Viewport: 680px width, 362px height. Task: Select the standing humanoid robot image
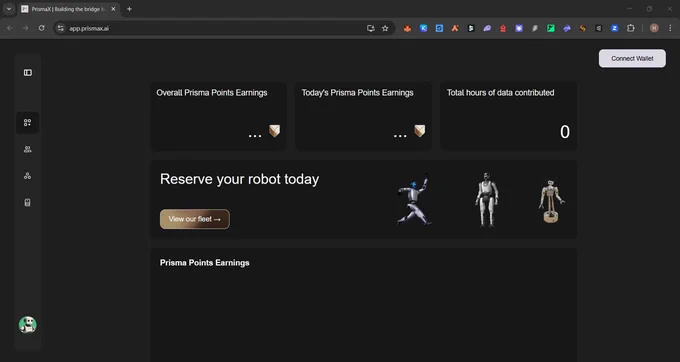click(487, 199)
